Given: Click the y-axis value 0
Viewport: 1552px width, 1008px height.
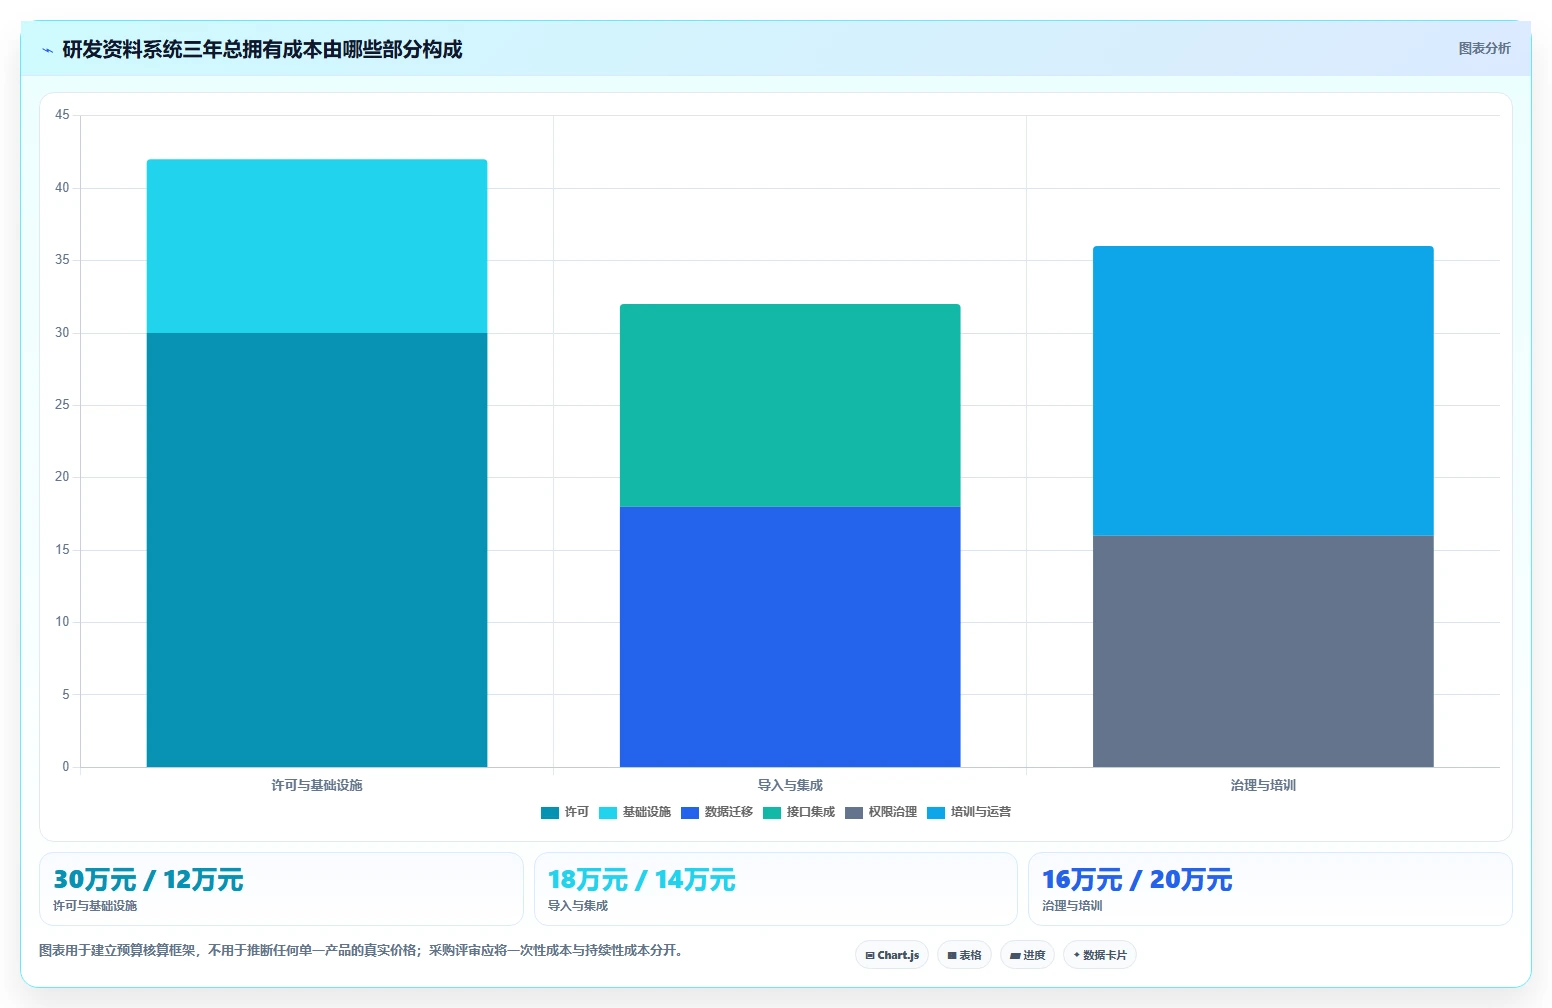Looking at the screenshot, I should [66, 767].
